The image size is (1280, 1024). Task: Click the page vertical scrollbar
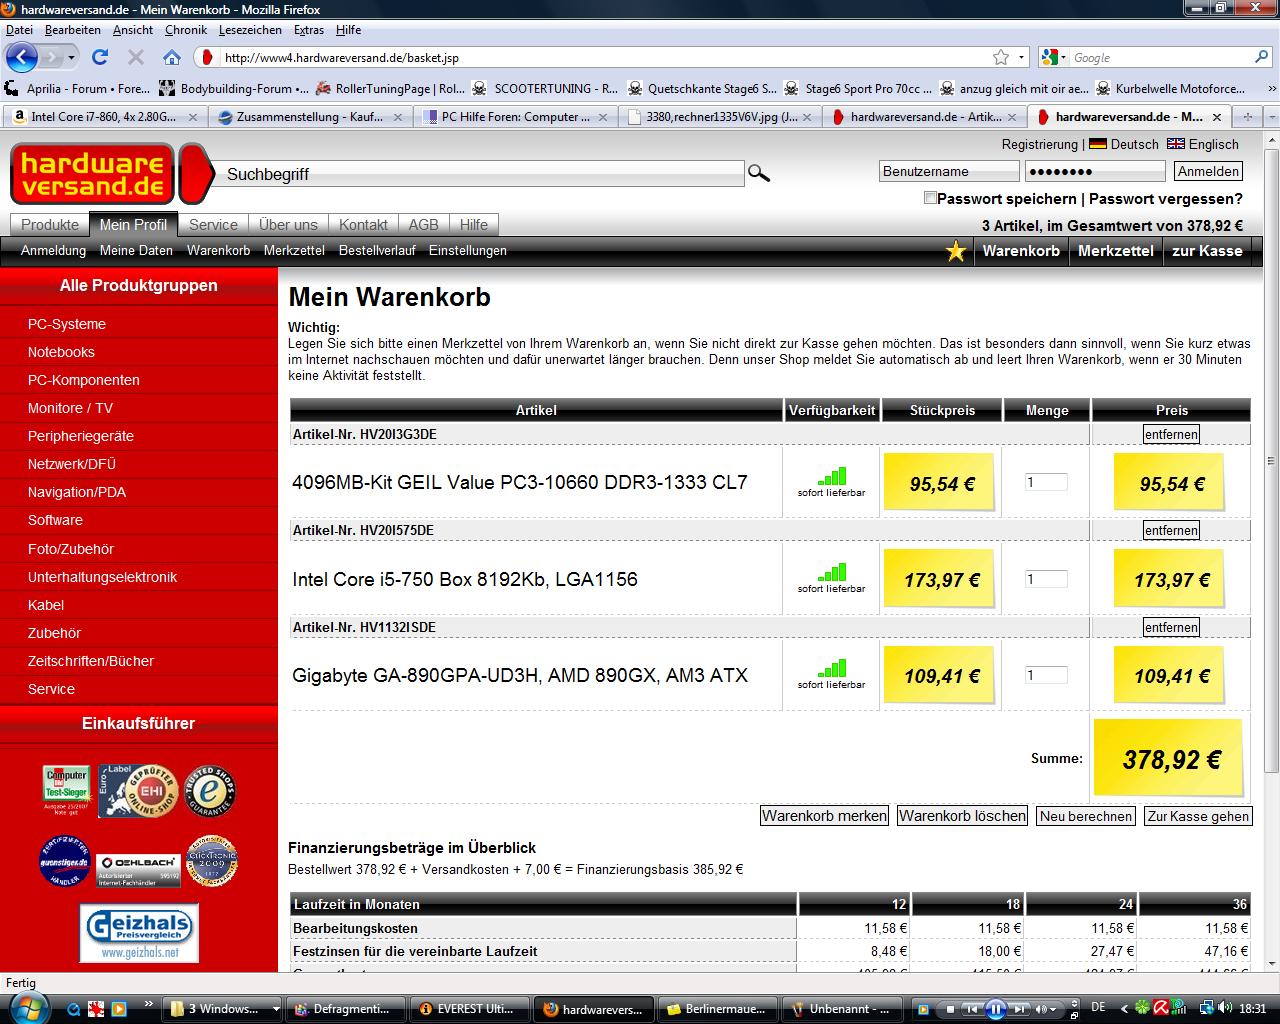click(1271, 460)
